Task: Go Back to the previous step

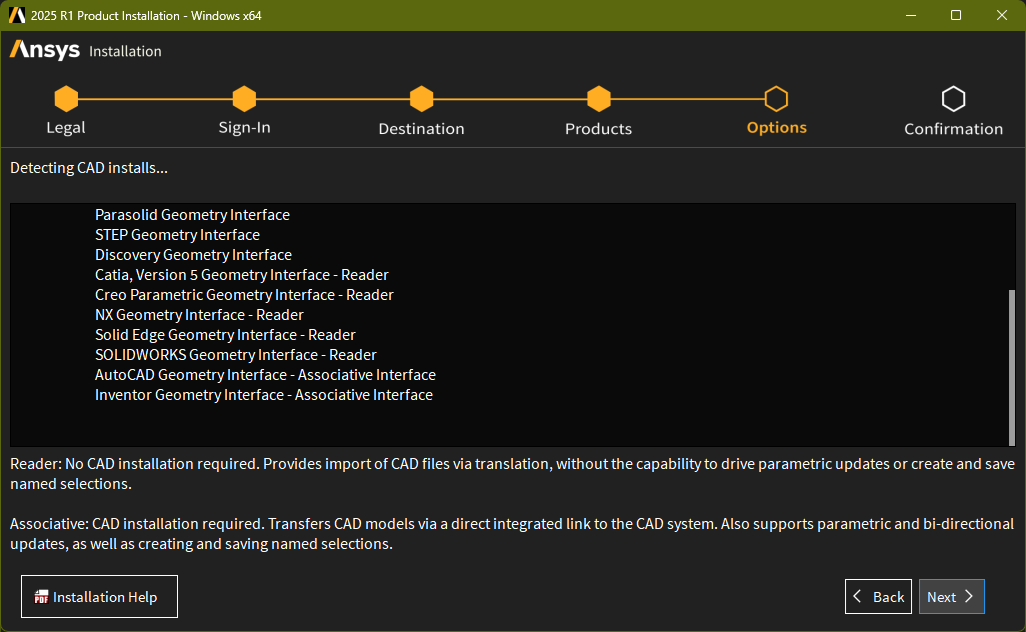Action: [878, 597]
